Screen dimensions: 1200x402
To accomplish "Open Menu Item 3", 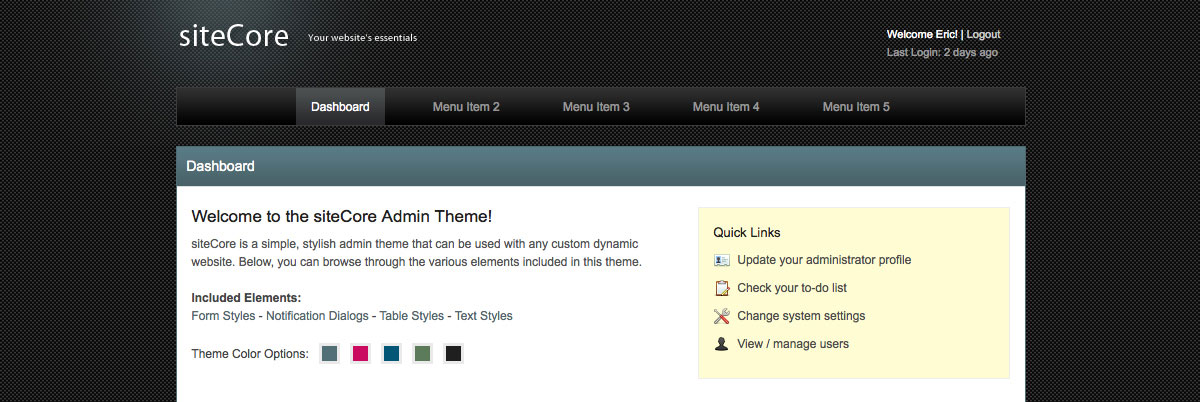I will 596,107.
